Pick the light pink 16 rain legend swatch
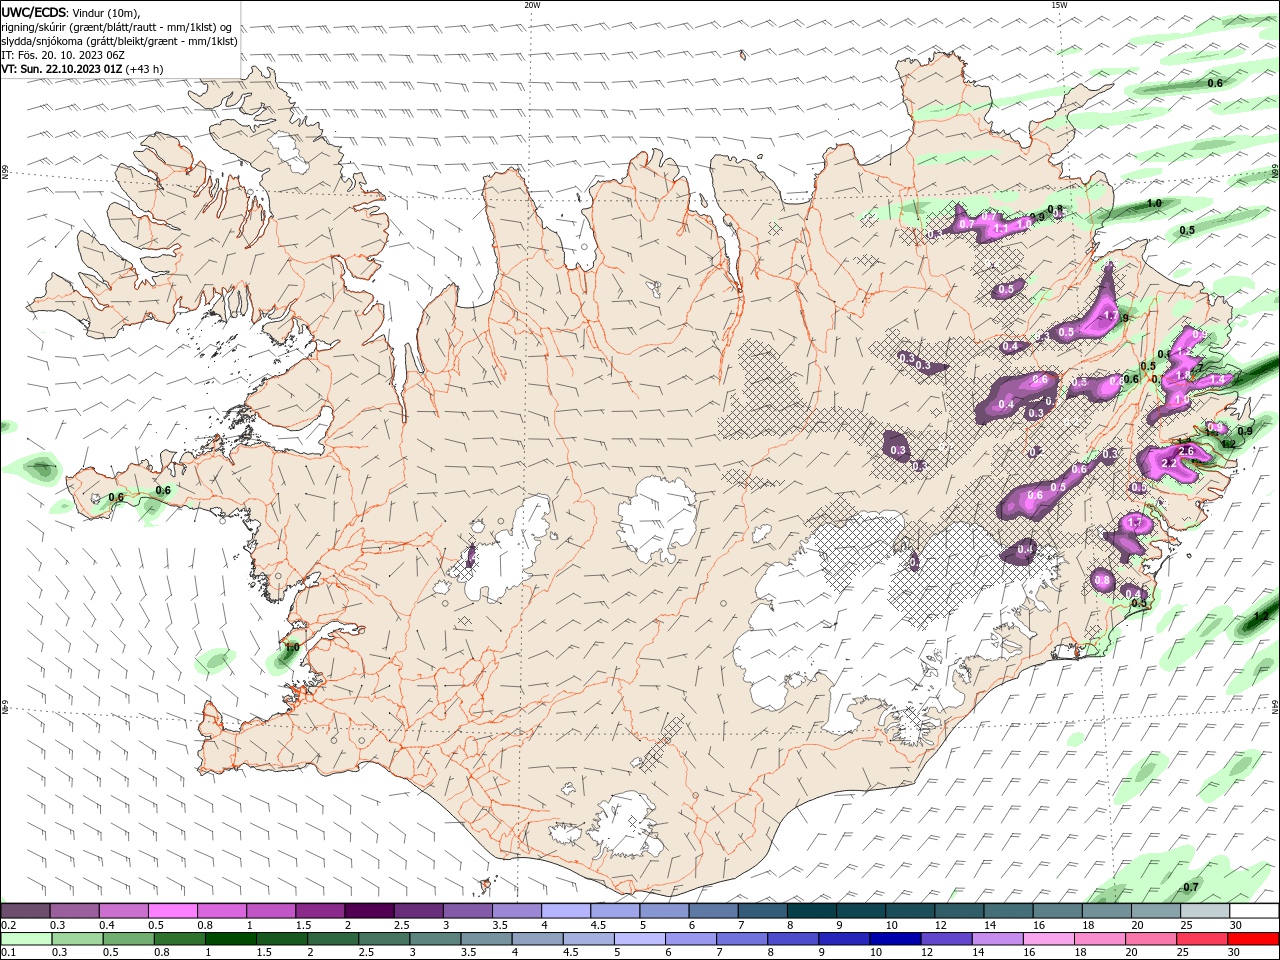This screenshot has height=960, width=1280. (1048, 939)
